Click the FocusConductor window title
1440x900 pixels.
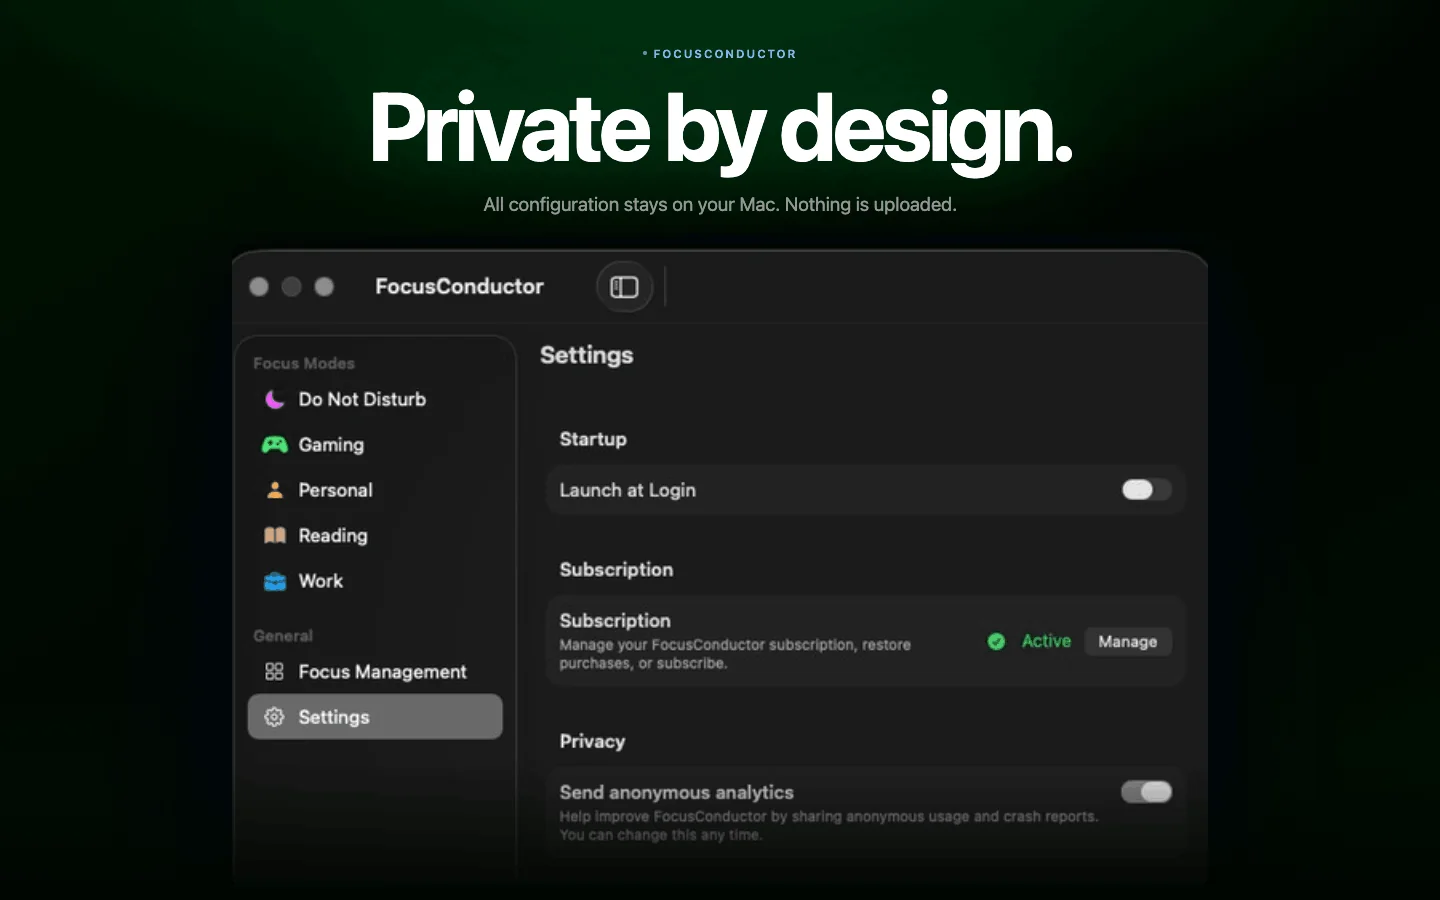click(x=459, y=286)
